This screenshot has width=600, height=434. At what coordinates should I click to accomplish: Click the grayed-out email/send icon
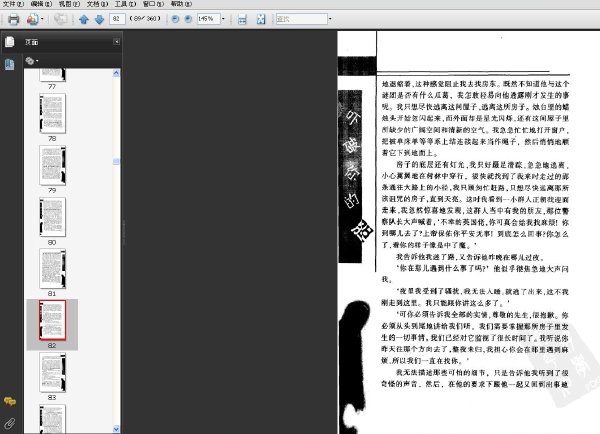[x=60, y=19]
